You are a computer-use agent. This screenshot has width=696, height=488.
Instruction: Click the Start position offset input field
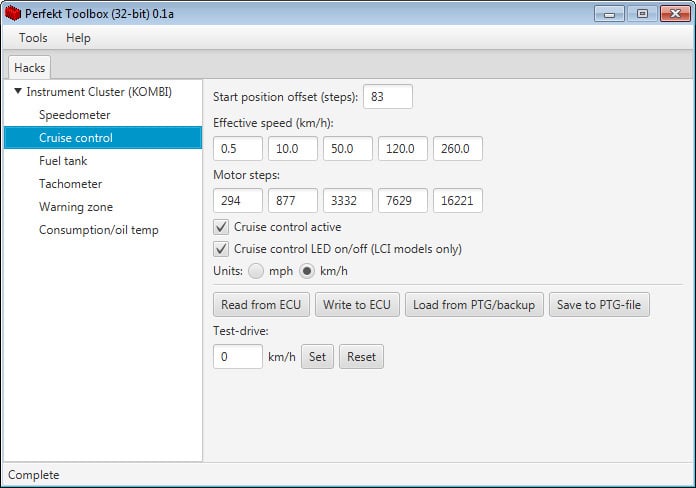pyautogui.click(x=387, y=97)
